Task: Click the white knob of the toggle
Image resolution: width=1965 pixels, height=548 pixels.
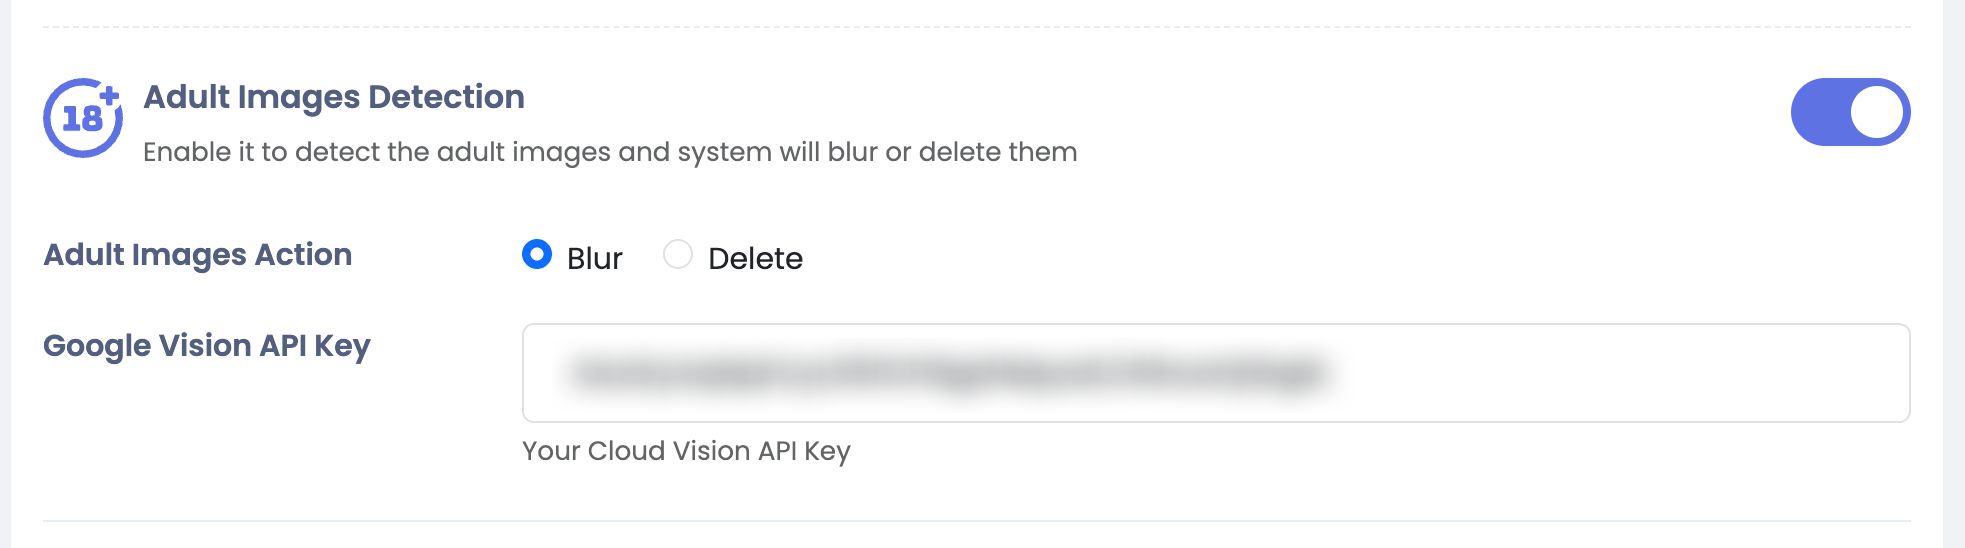Action: (x=1876, y=112)
